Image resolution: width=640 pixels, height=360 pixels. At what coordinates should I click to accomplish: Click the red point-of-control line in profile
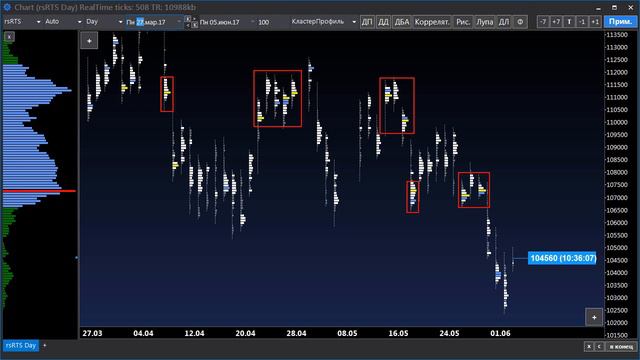39,191
